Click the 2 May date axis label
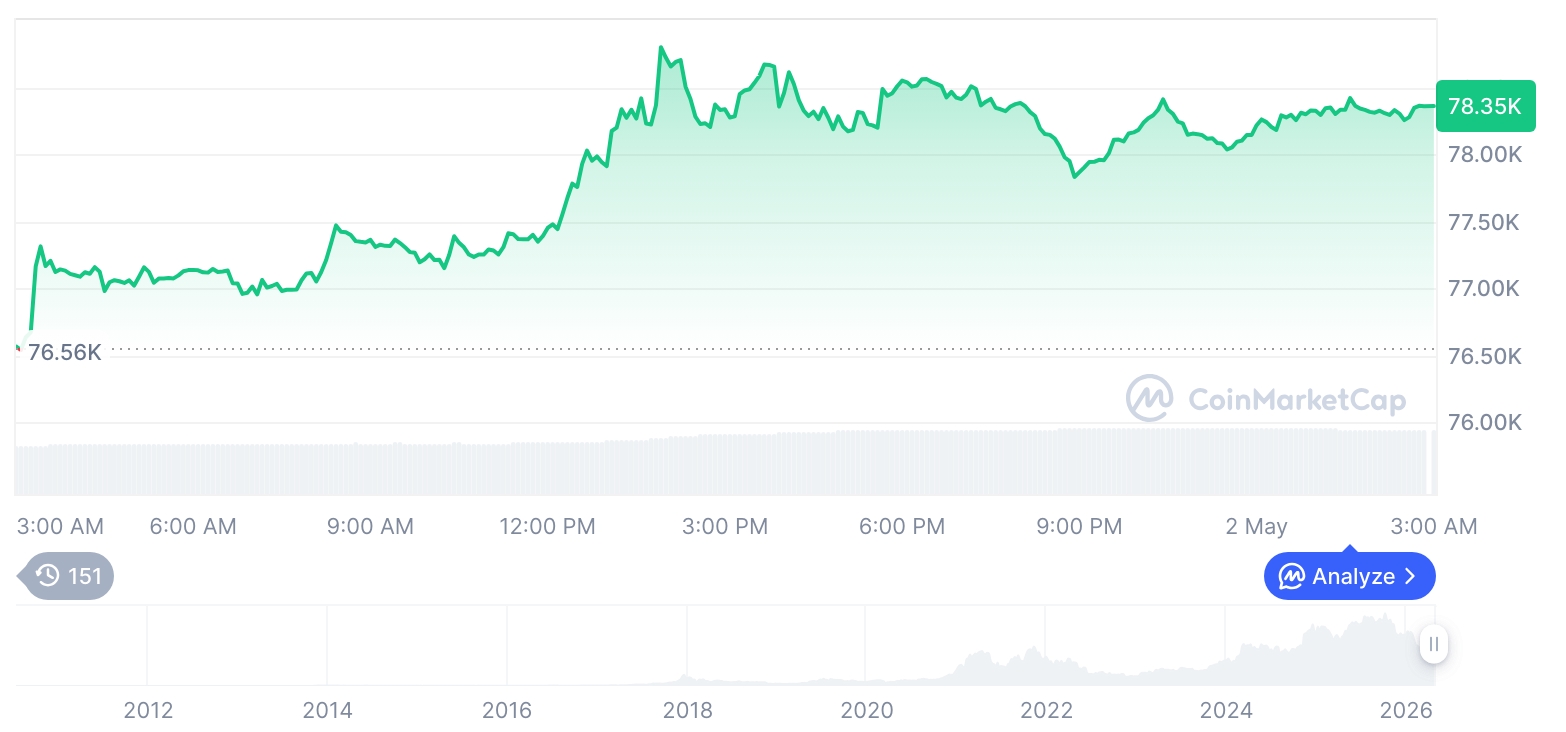This screenshot has width=1566, height=732. pyautogui.click(x=1257, y=526)
